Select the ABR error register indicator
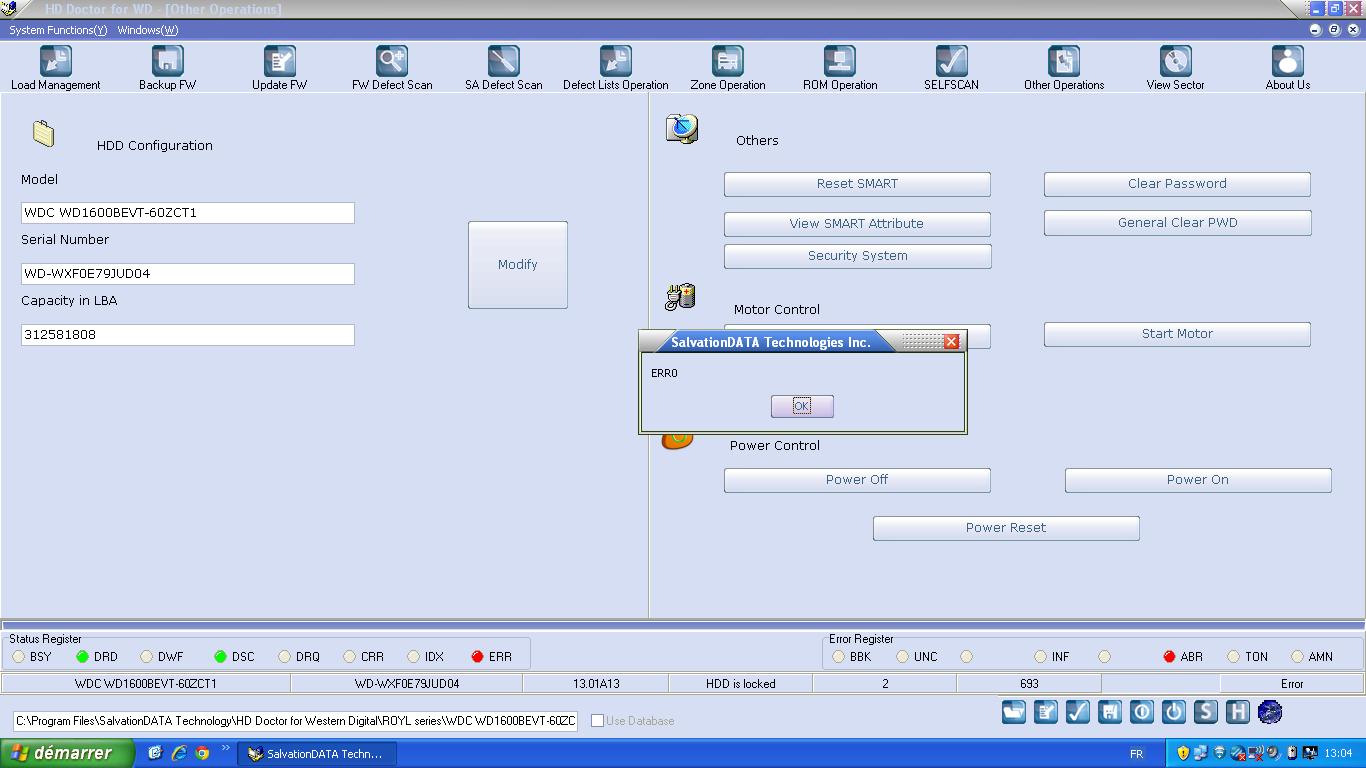The width and height of the screenshot is (1366, 768). click(1169, 657)
